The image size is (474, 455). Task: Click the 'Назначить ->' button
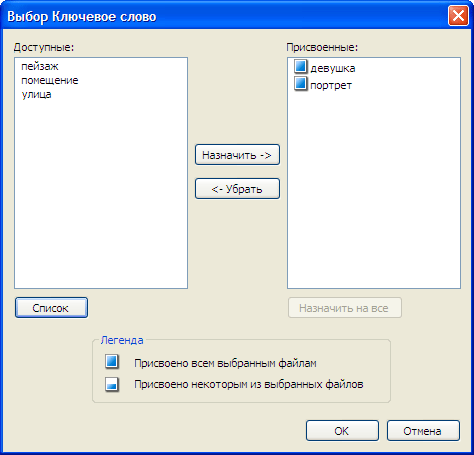tap(237, 155)
